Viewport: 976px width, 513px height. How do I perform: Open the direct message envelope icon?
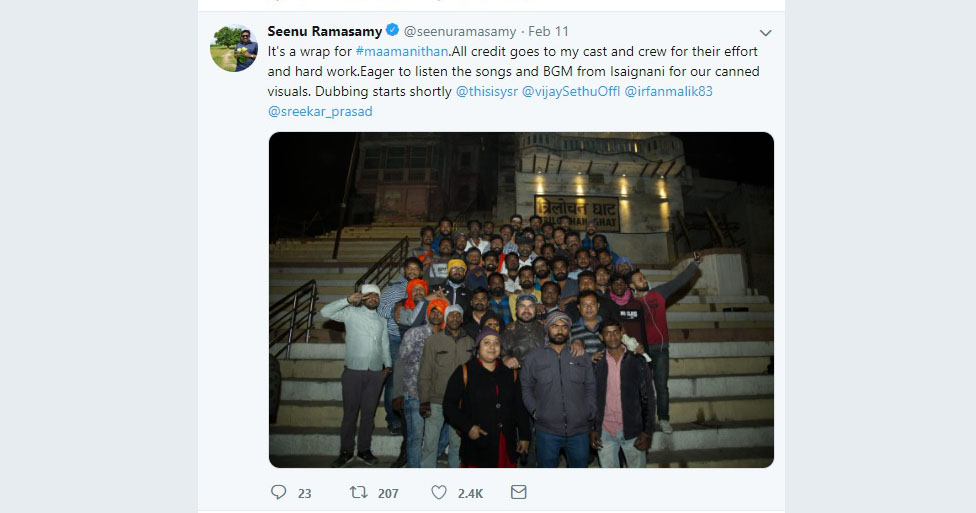(x=518, y=492)
